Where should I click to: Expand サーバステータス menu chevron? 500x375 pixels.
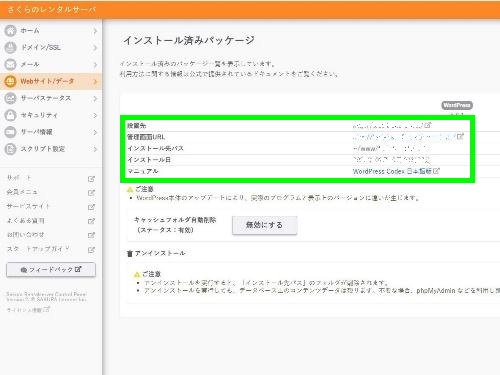click(x=95, y=99)
